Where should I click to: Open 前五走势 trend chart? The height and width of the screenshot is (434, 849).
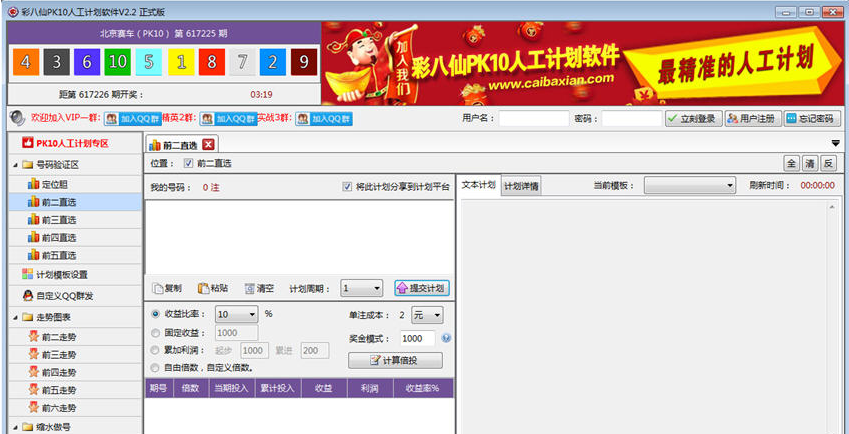click(76, 390)
